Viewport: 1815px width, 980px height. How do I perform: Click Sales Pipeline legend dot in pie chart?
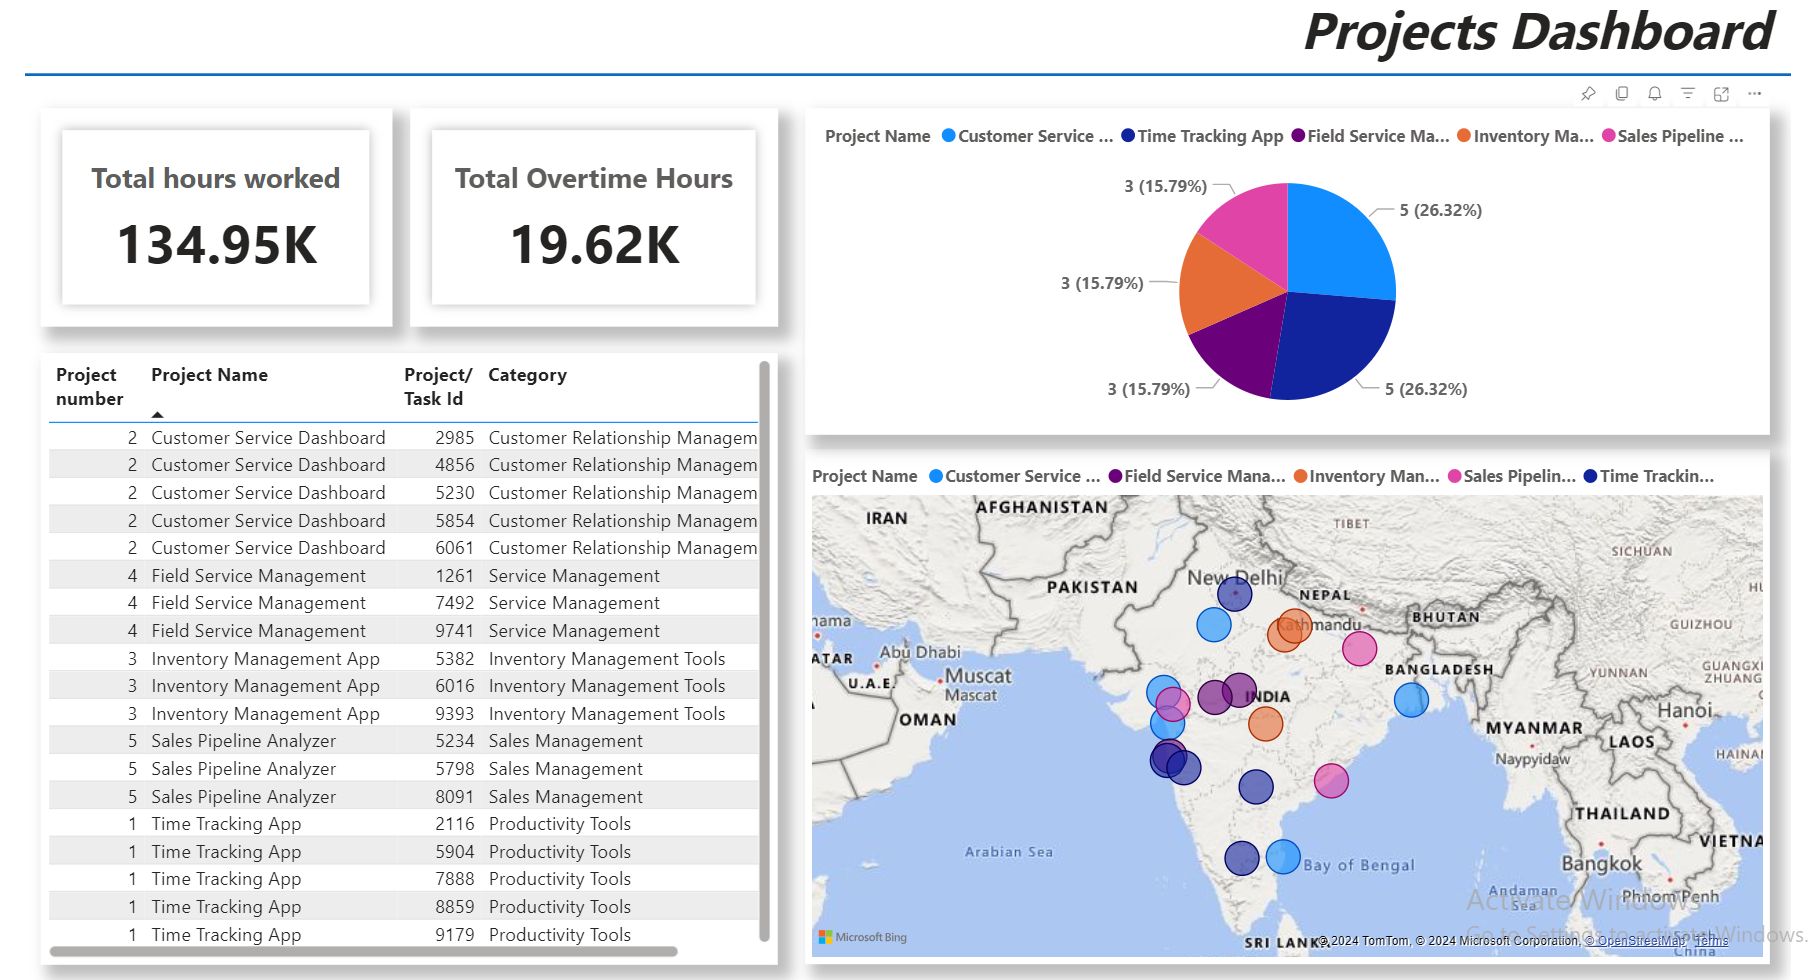coord(1609,136)
